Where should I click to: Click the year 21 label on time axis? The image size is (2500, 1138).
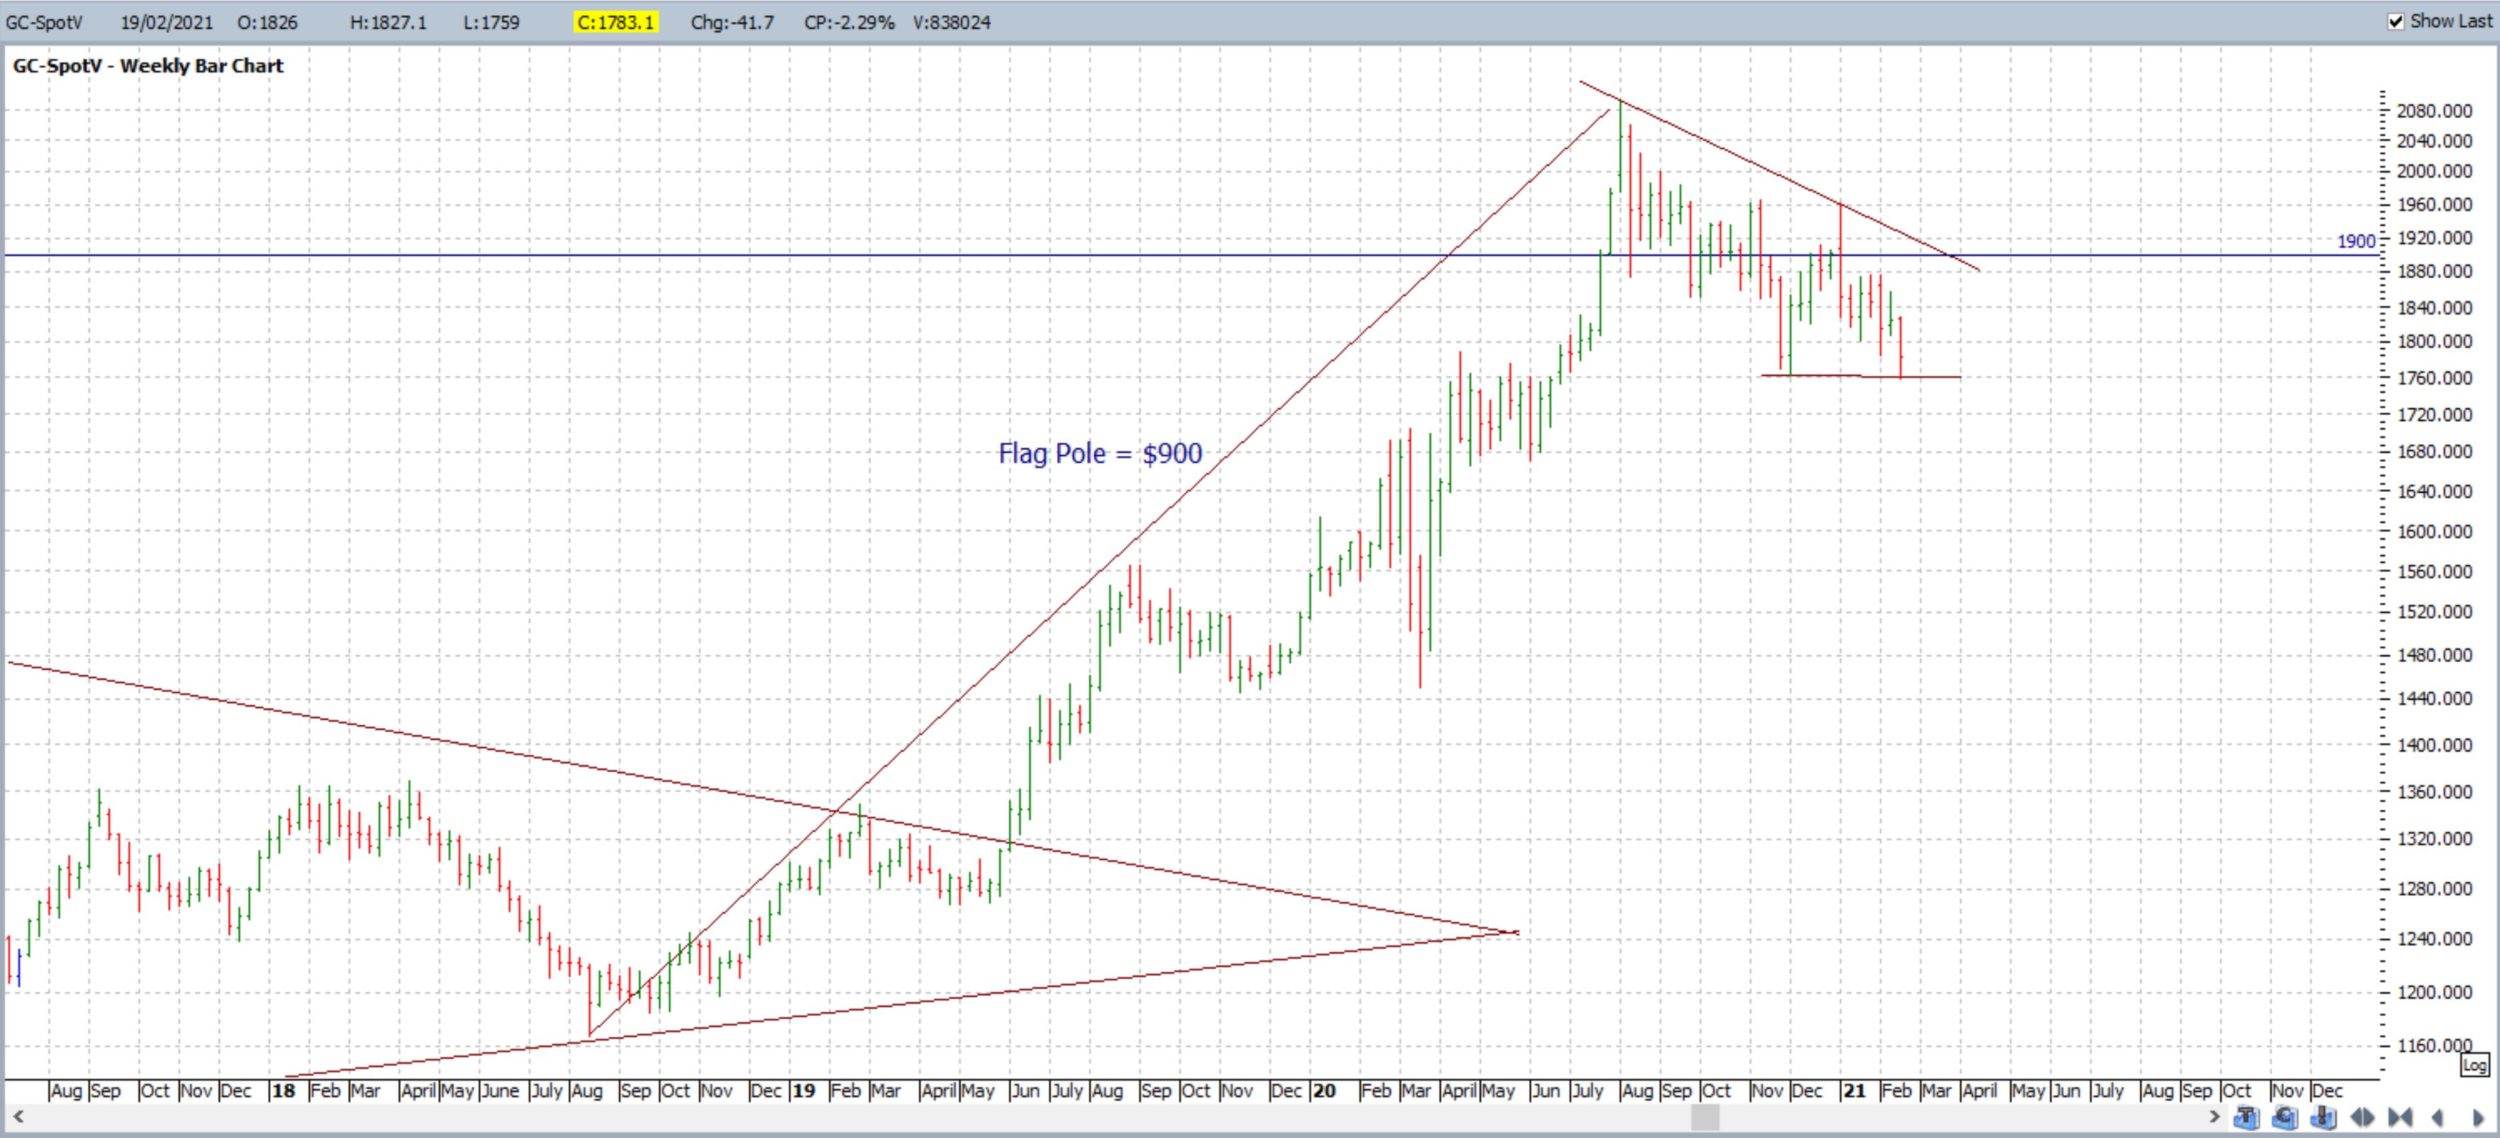pyautogui.click(x=1854, y=1091)
